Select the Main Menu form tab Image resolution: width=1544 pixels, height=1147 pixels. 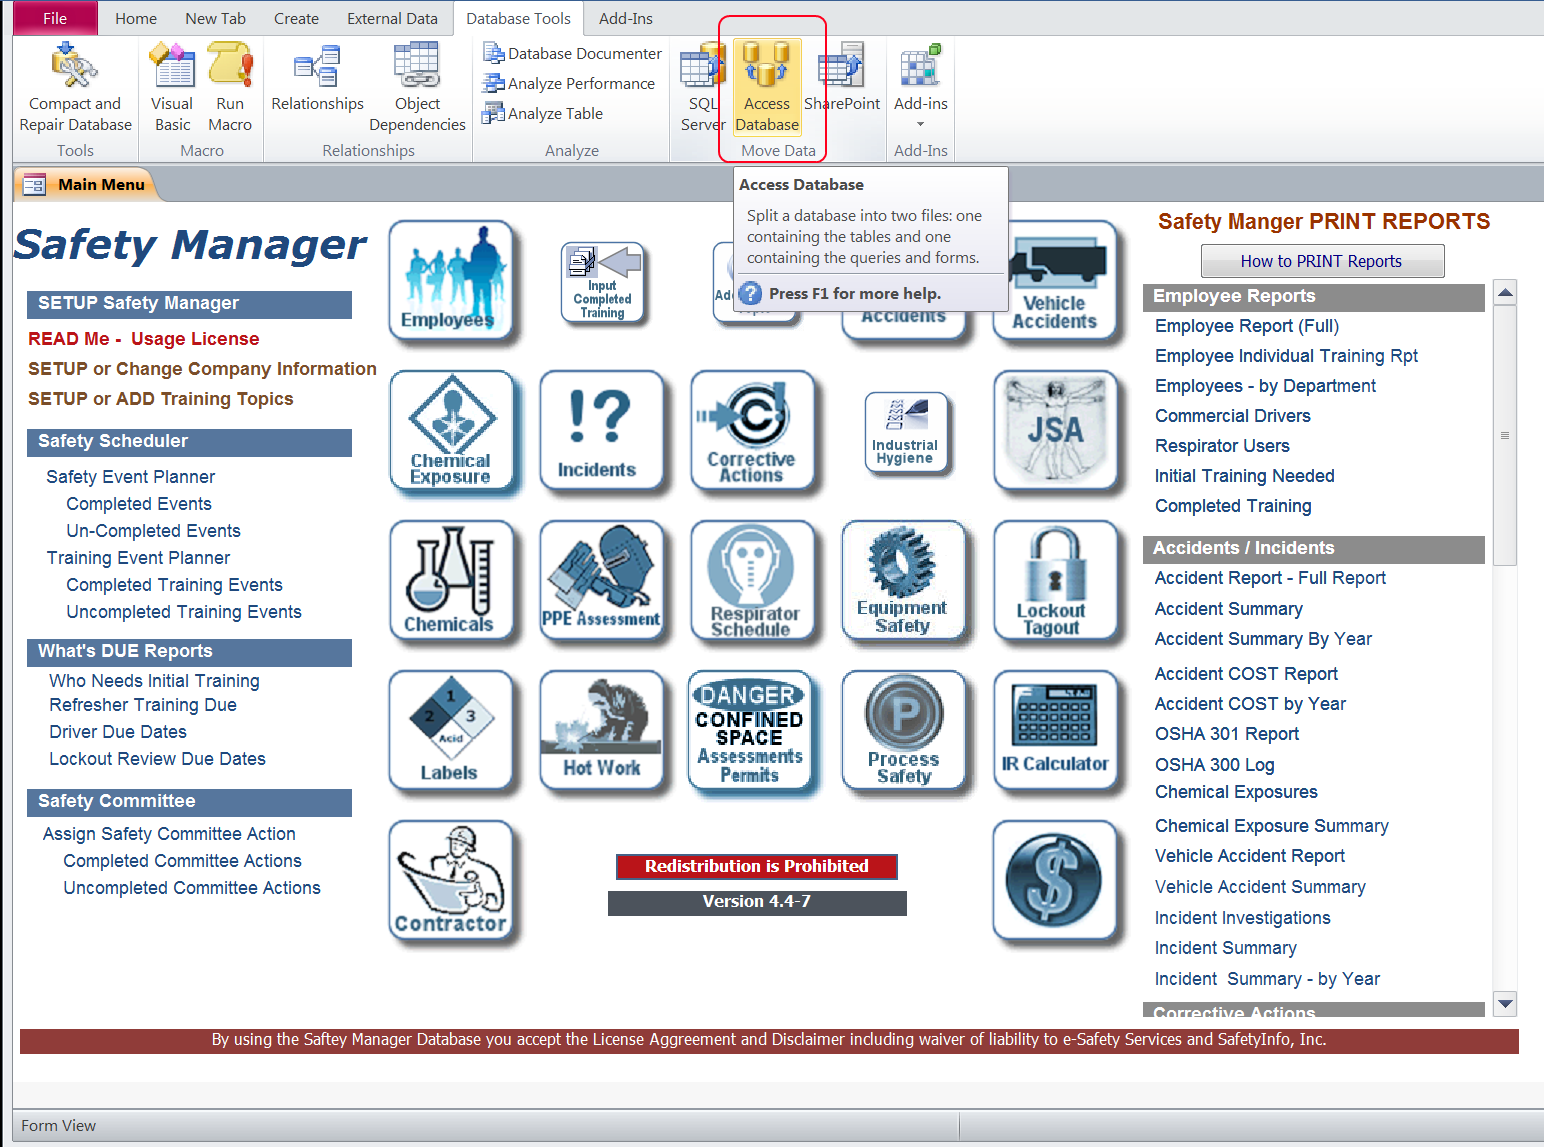tap(86, 184)
